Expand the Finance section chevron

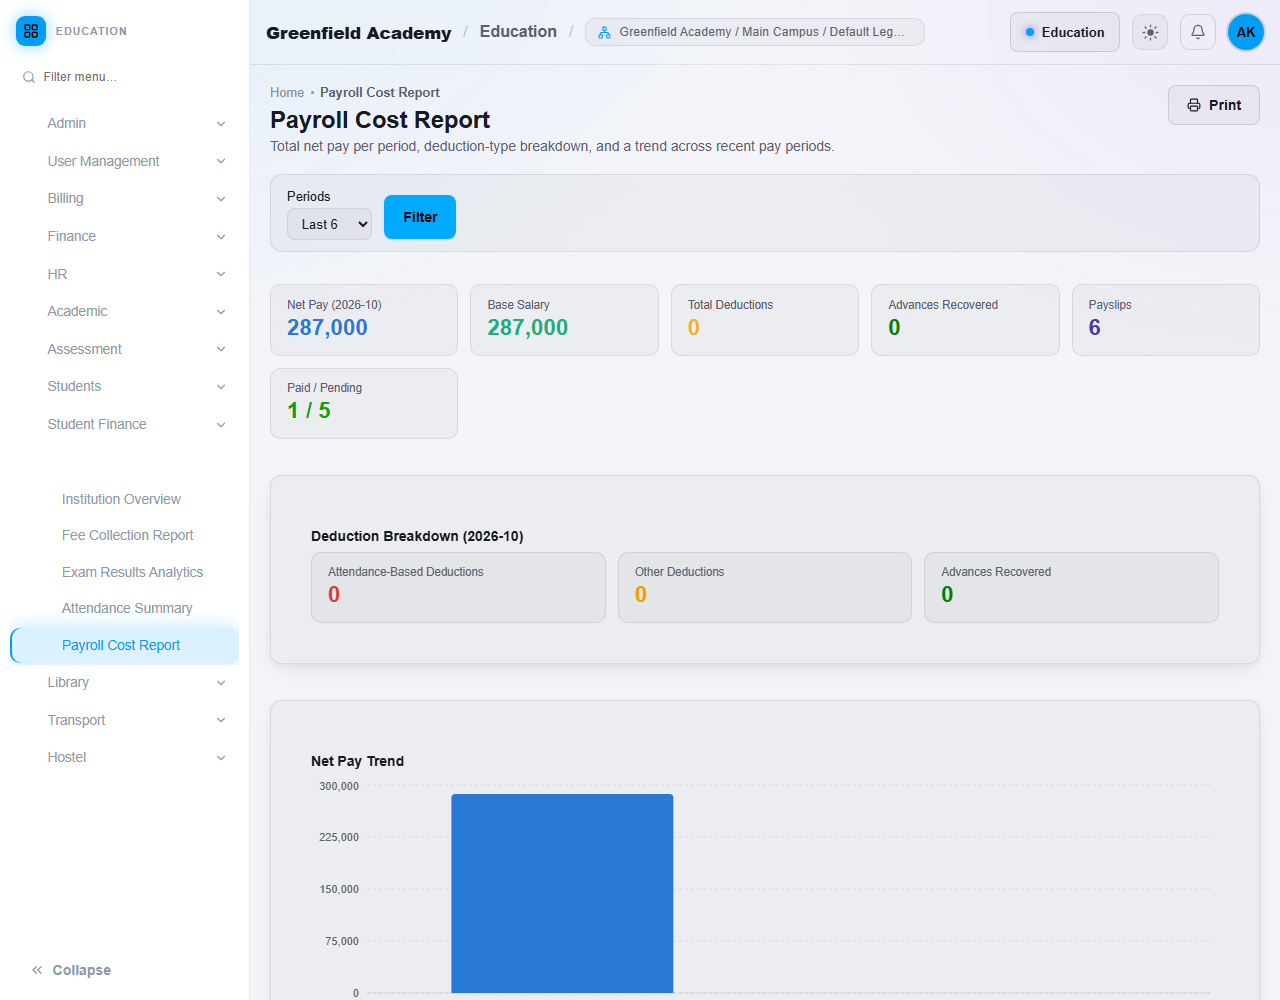[x=221, y=237]
